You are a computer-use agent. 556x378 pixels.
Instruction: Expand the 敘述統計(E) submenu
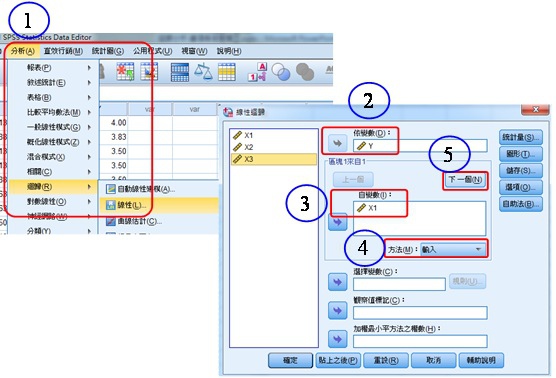[x=53, y=82]
